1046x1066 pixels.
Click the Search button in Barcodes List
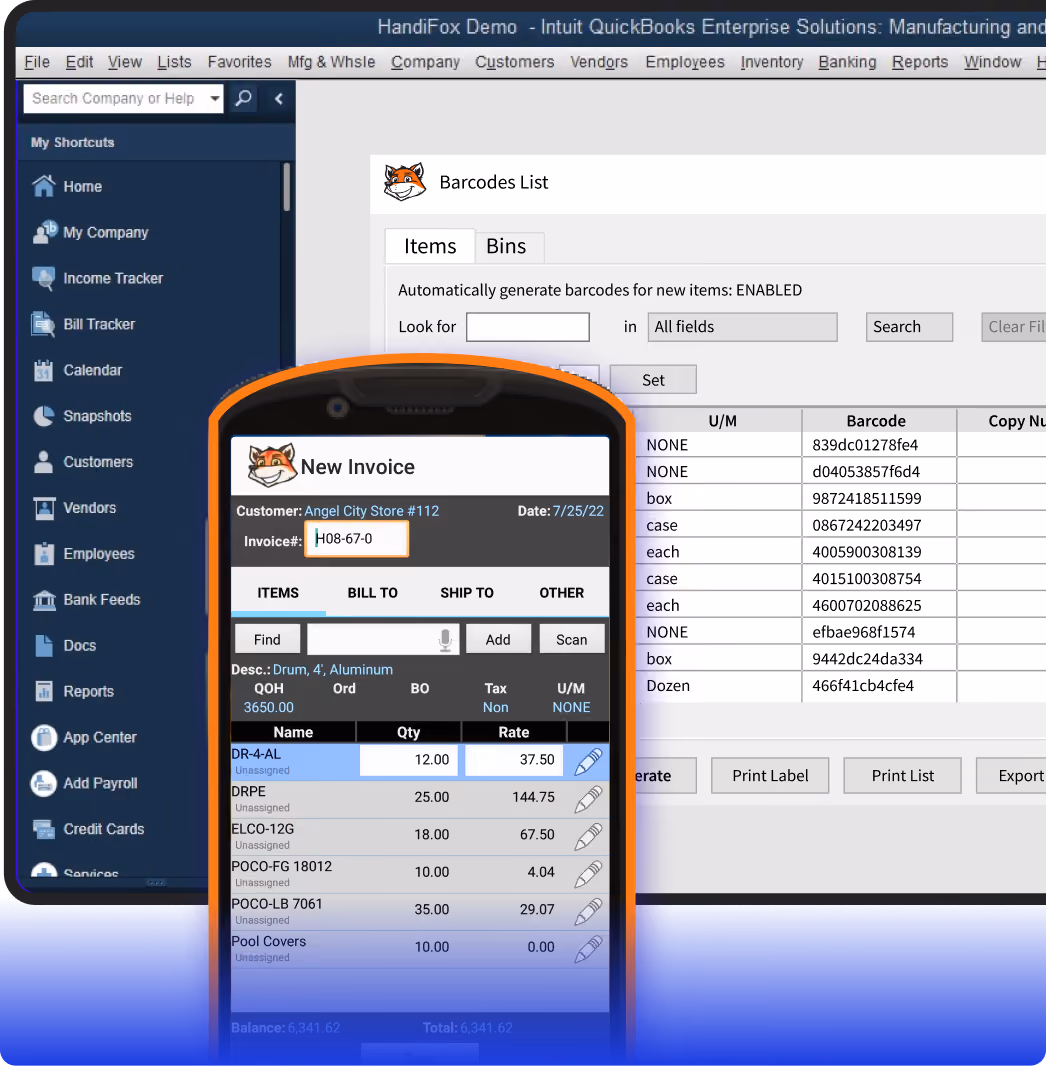pyautogui.click(x=909, y=327)
